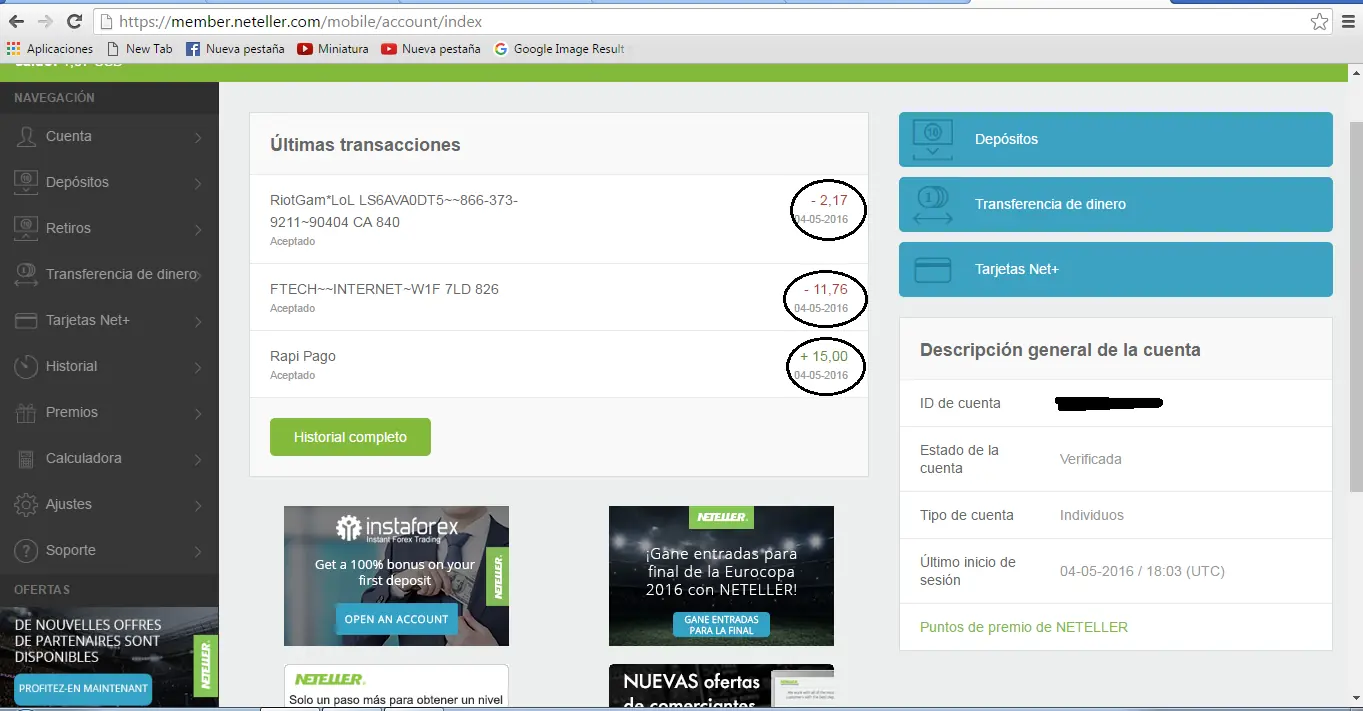Click the + 15,00 transaction amount
Screen dimensions: 1363x711
pyautogui.click(x=824, y=356)
